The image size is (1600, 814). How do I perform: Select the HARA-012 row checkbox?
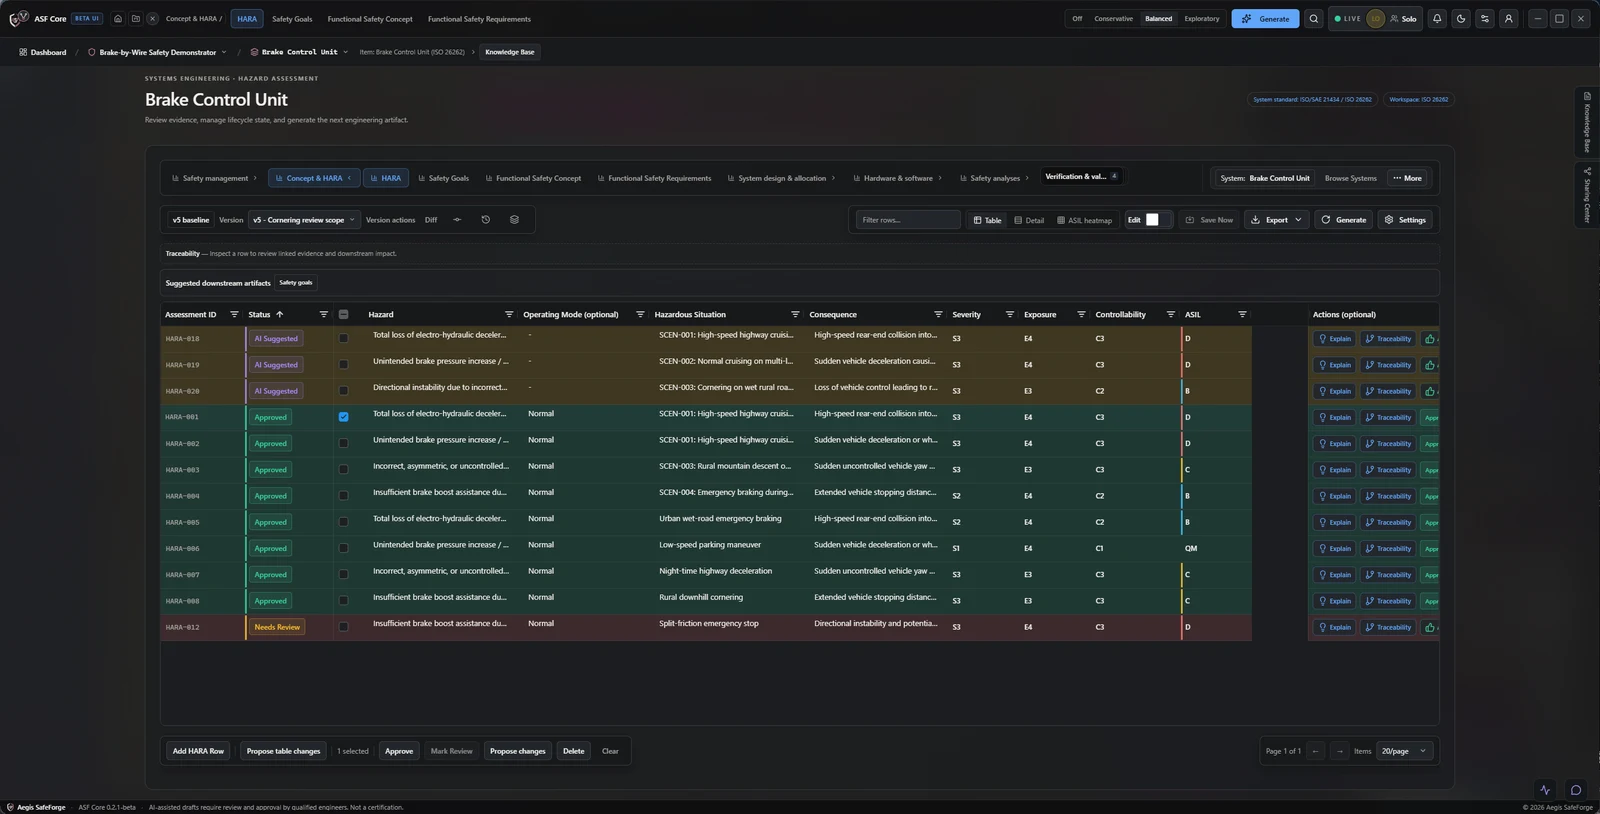click(344, 627)
